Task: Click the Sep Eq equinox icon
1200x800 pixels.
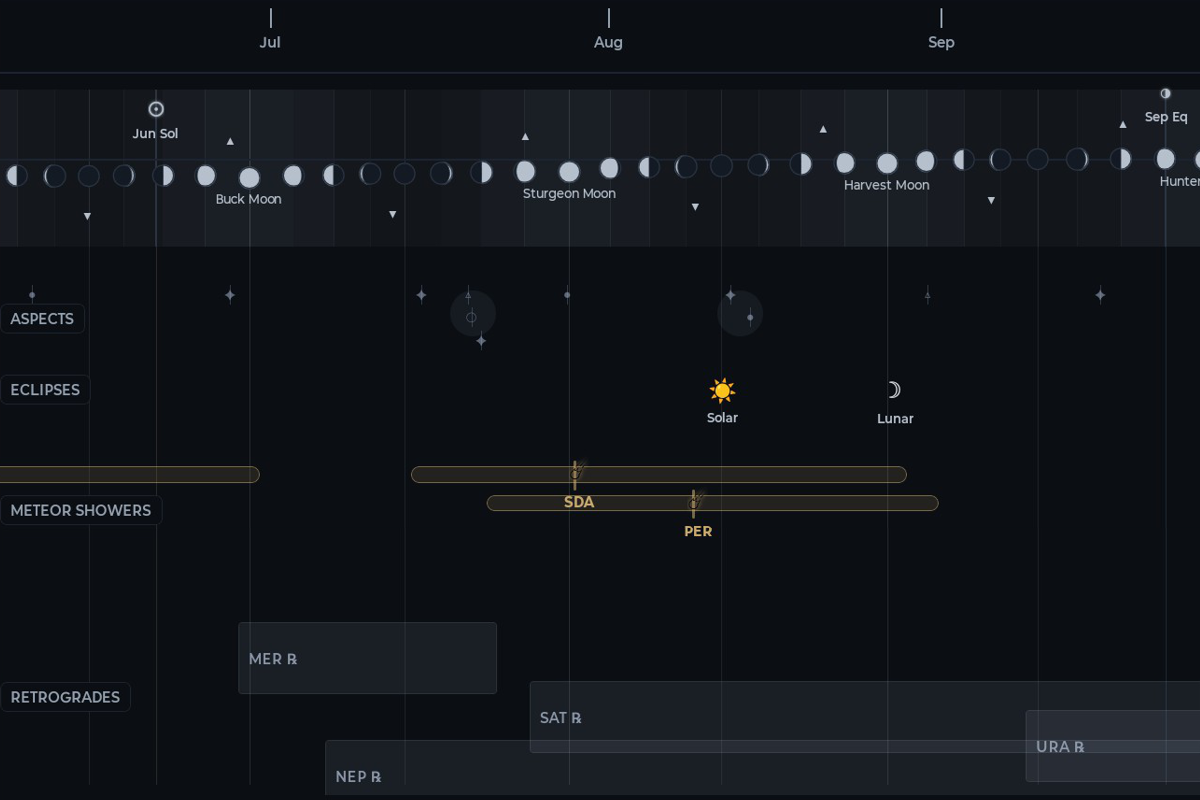Action: (1164, 93)
